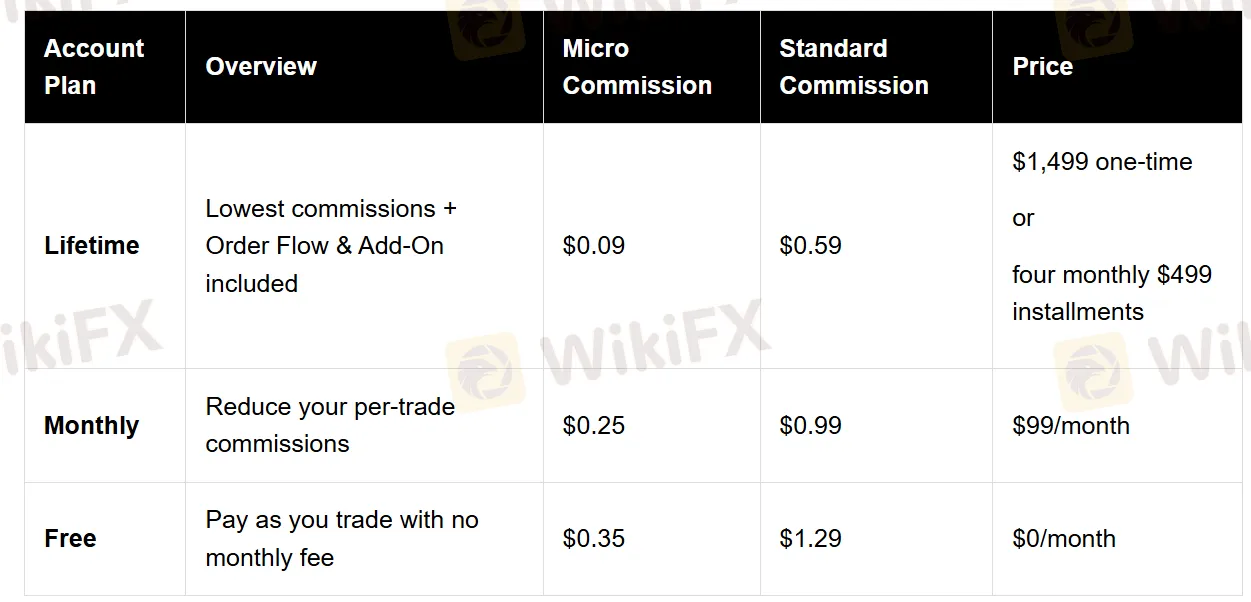Click the Lifetime plan name
Image resolution: width=1251 pixels, height=602 pixels.
coord(92,246)
